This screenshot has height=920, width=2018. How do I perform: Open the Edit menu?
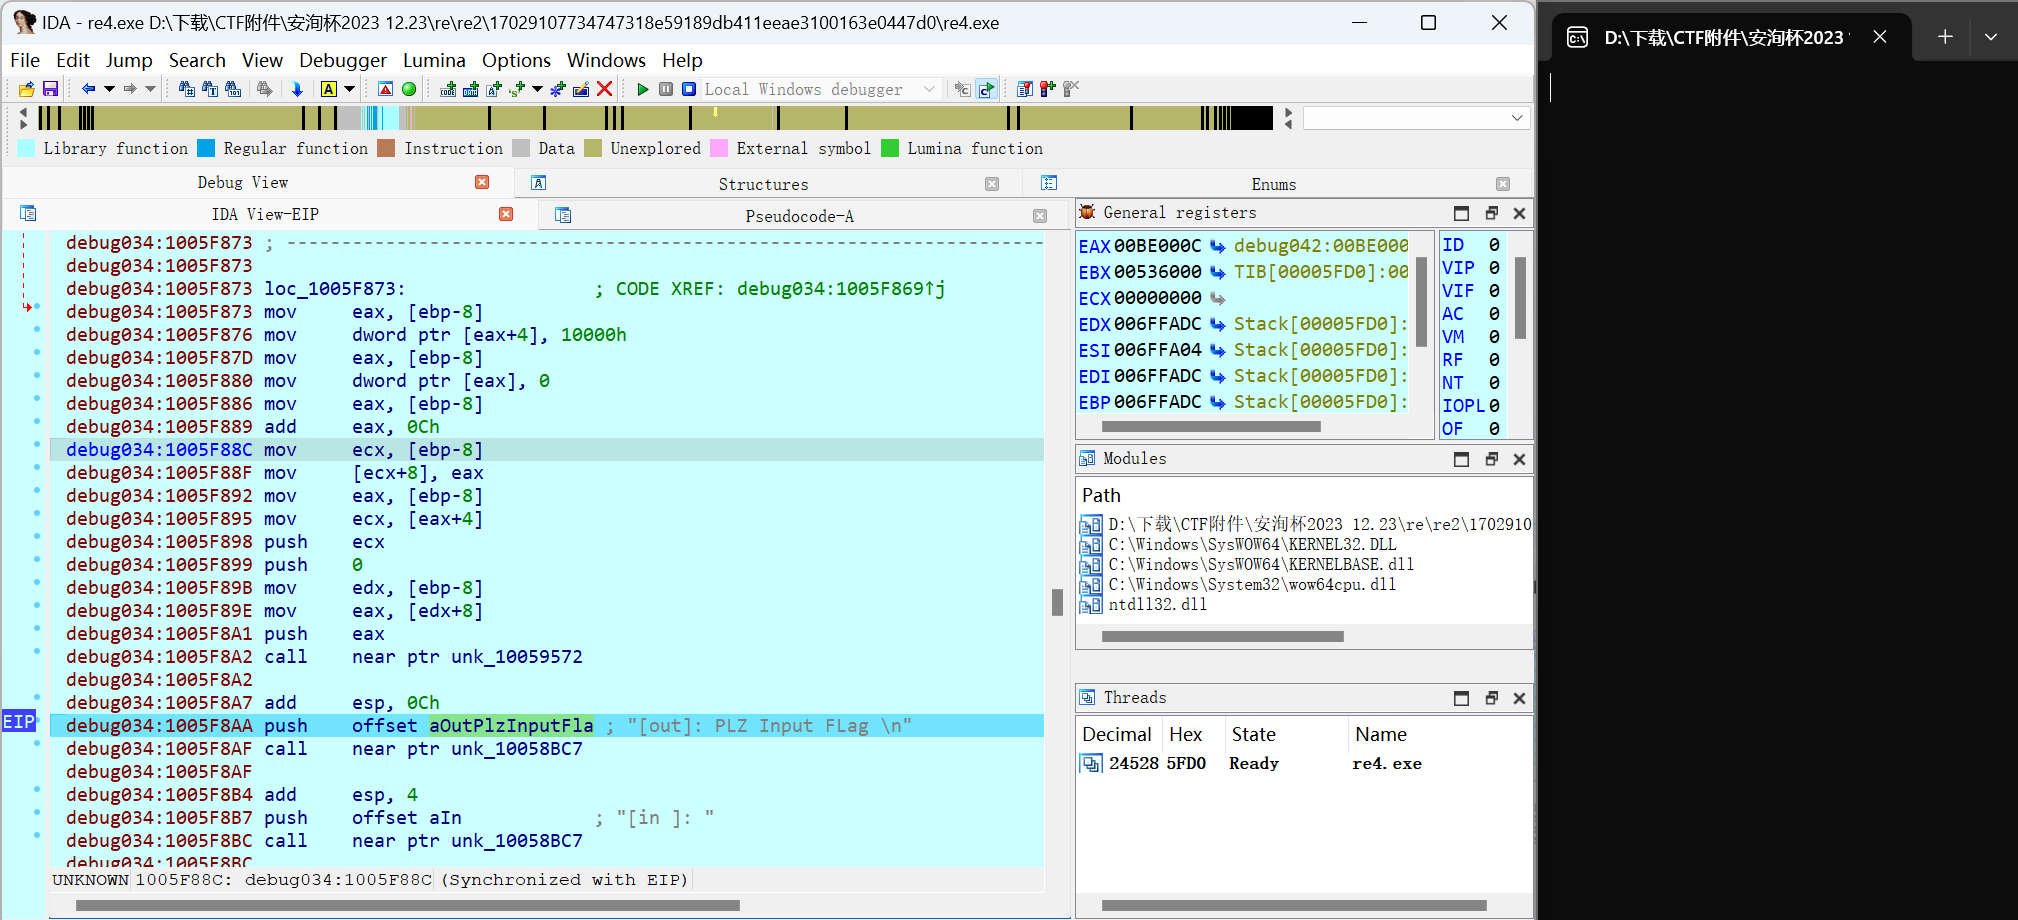point(73,60)
